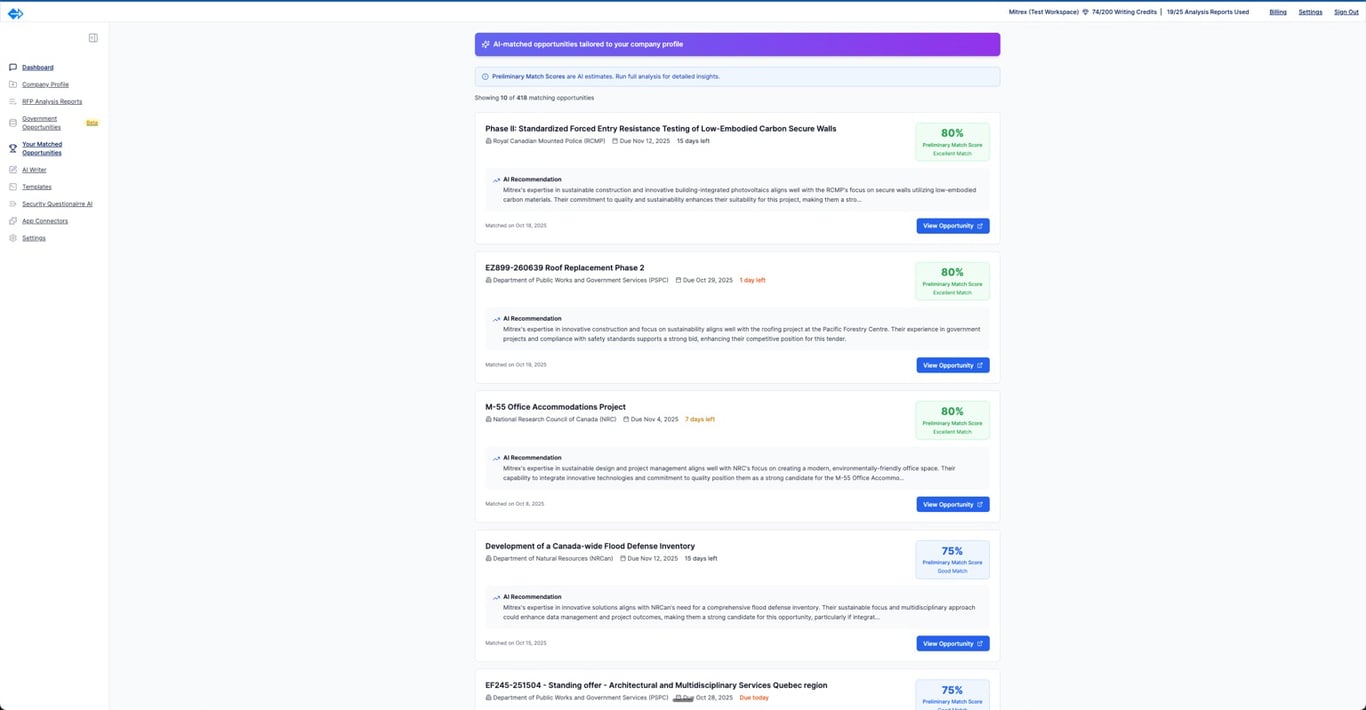Click the AI Writer pencil icon

point(13,170)
